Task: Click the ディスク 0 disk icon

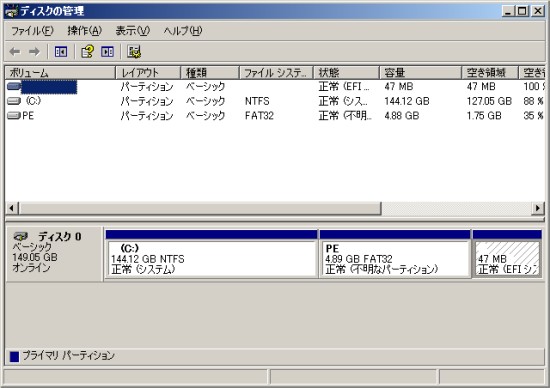Action: (x=21, y=236)
